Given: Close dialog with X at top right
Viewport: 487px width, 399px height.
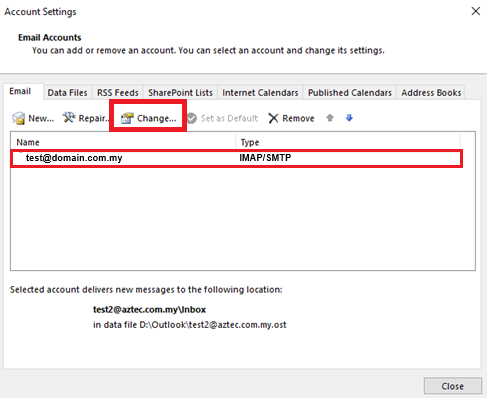Looking at the screenshot, I should pos(476,11).
